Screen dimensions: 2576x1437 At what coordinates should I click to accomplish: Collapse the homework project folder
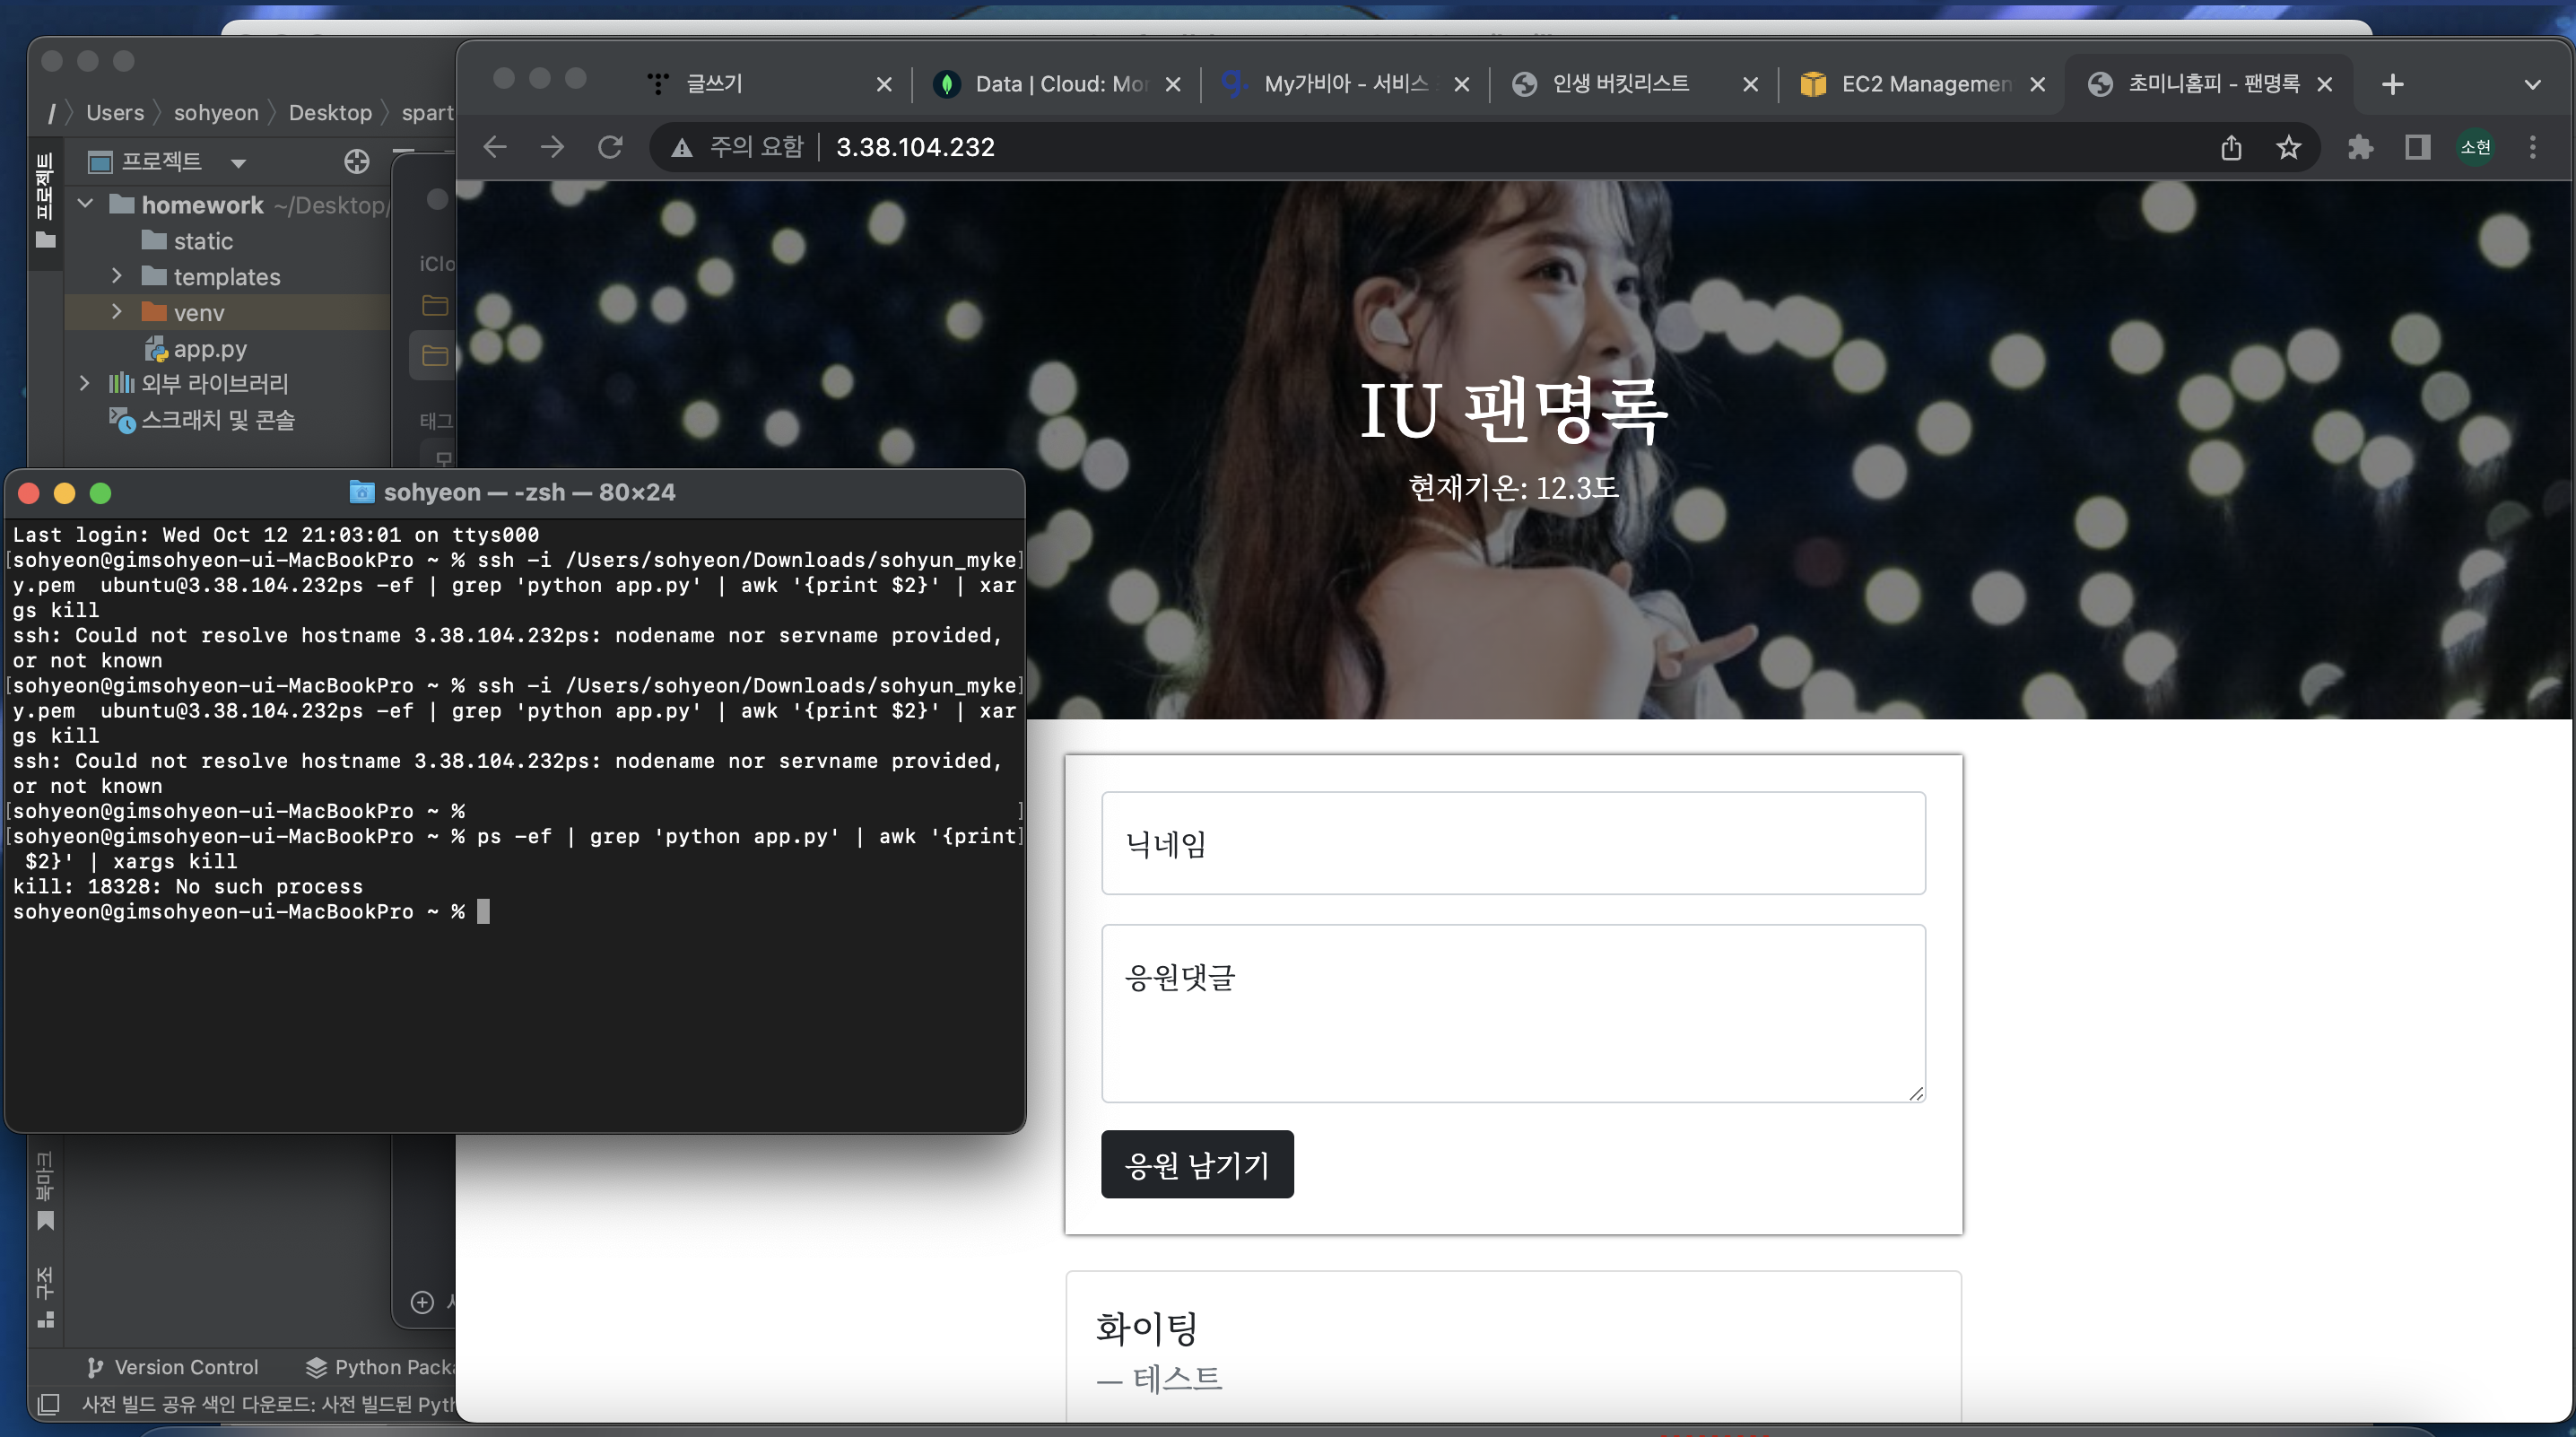click(86, 204)
